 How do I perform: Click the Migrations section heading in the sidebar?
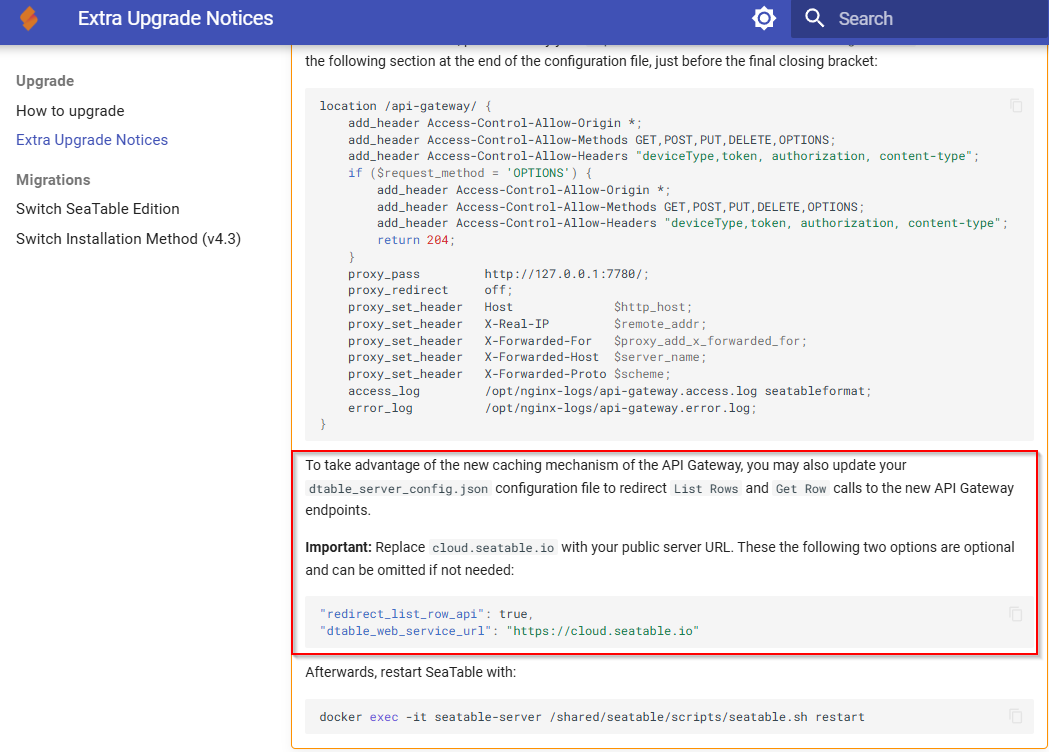coord(53,180)
